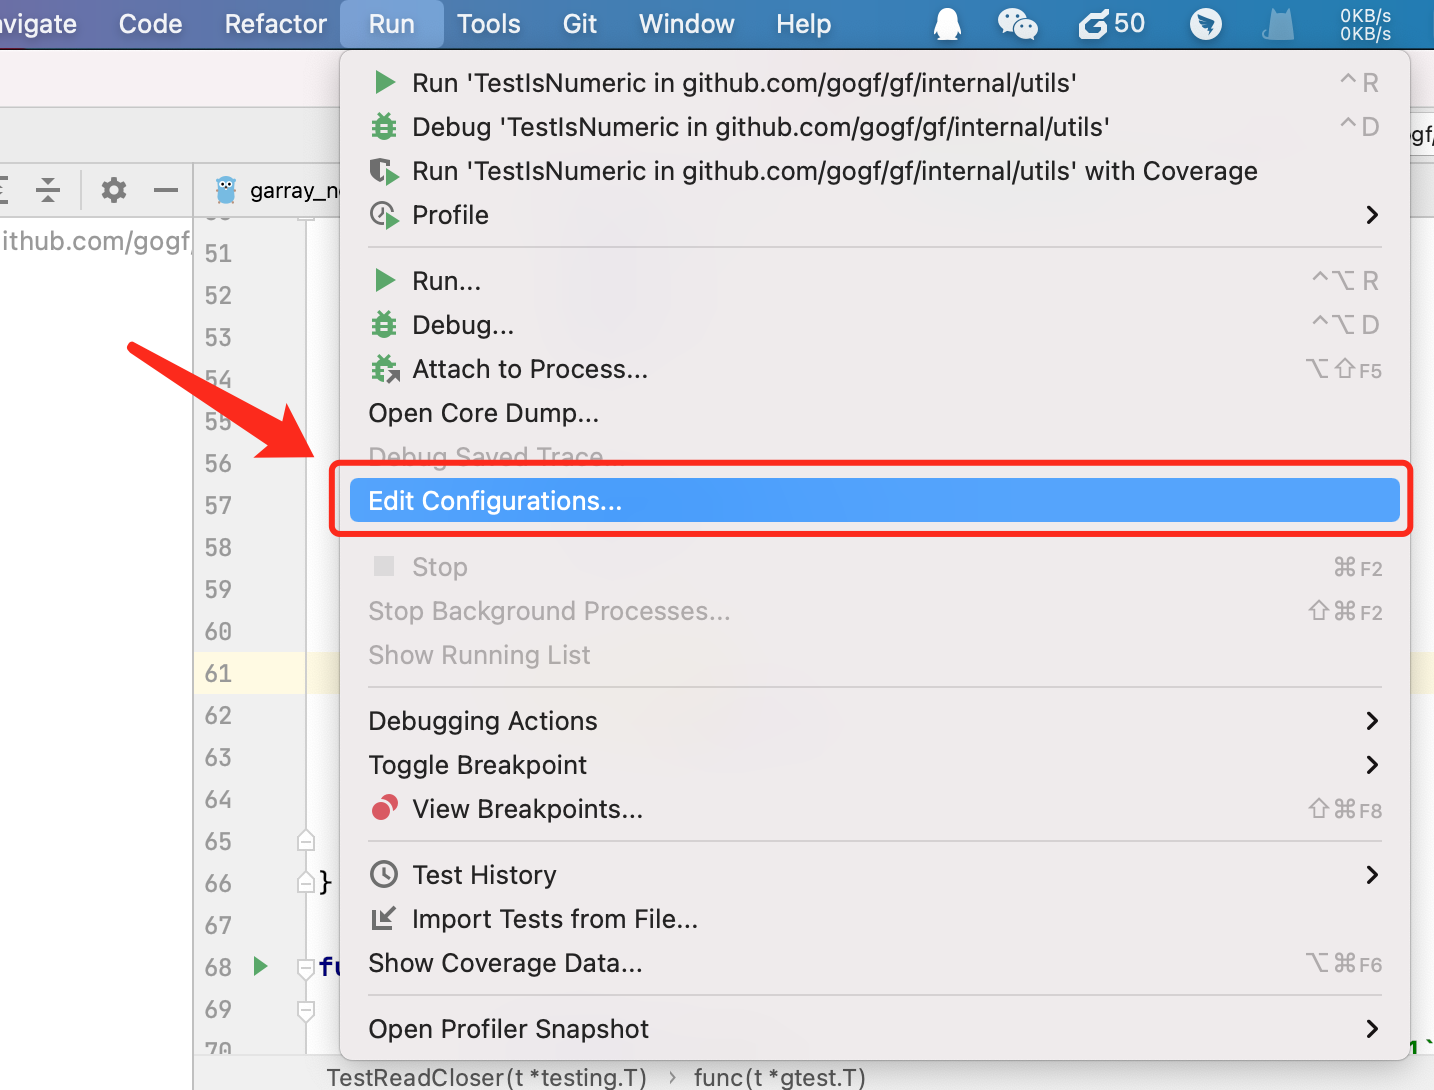This screenshot has width=1434, height=1090.
Task: Run 'TestIsNumeric' with Coverage
Action: point(834,171)
